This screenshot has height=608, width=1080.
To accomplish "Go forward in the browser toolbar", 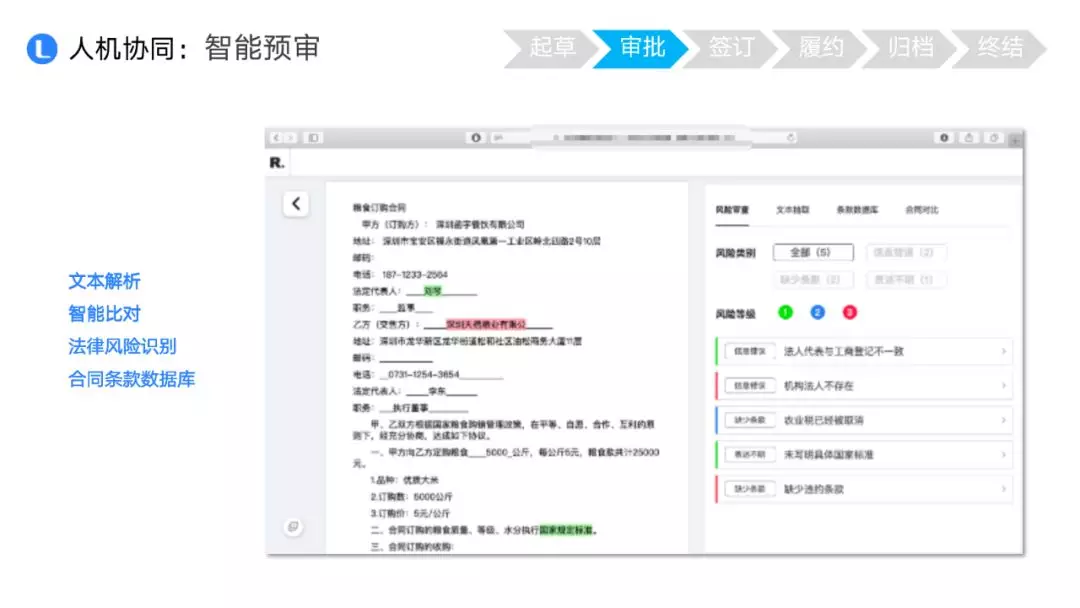I will (291, 138).
